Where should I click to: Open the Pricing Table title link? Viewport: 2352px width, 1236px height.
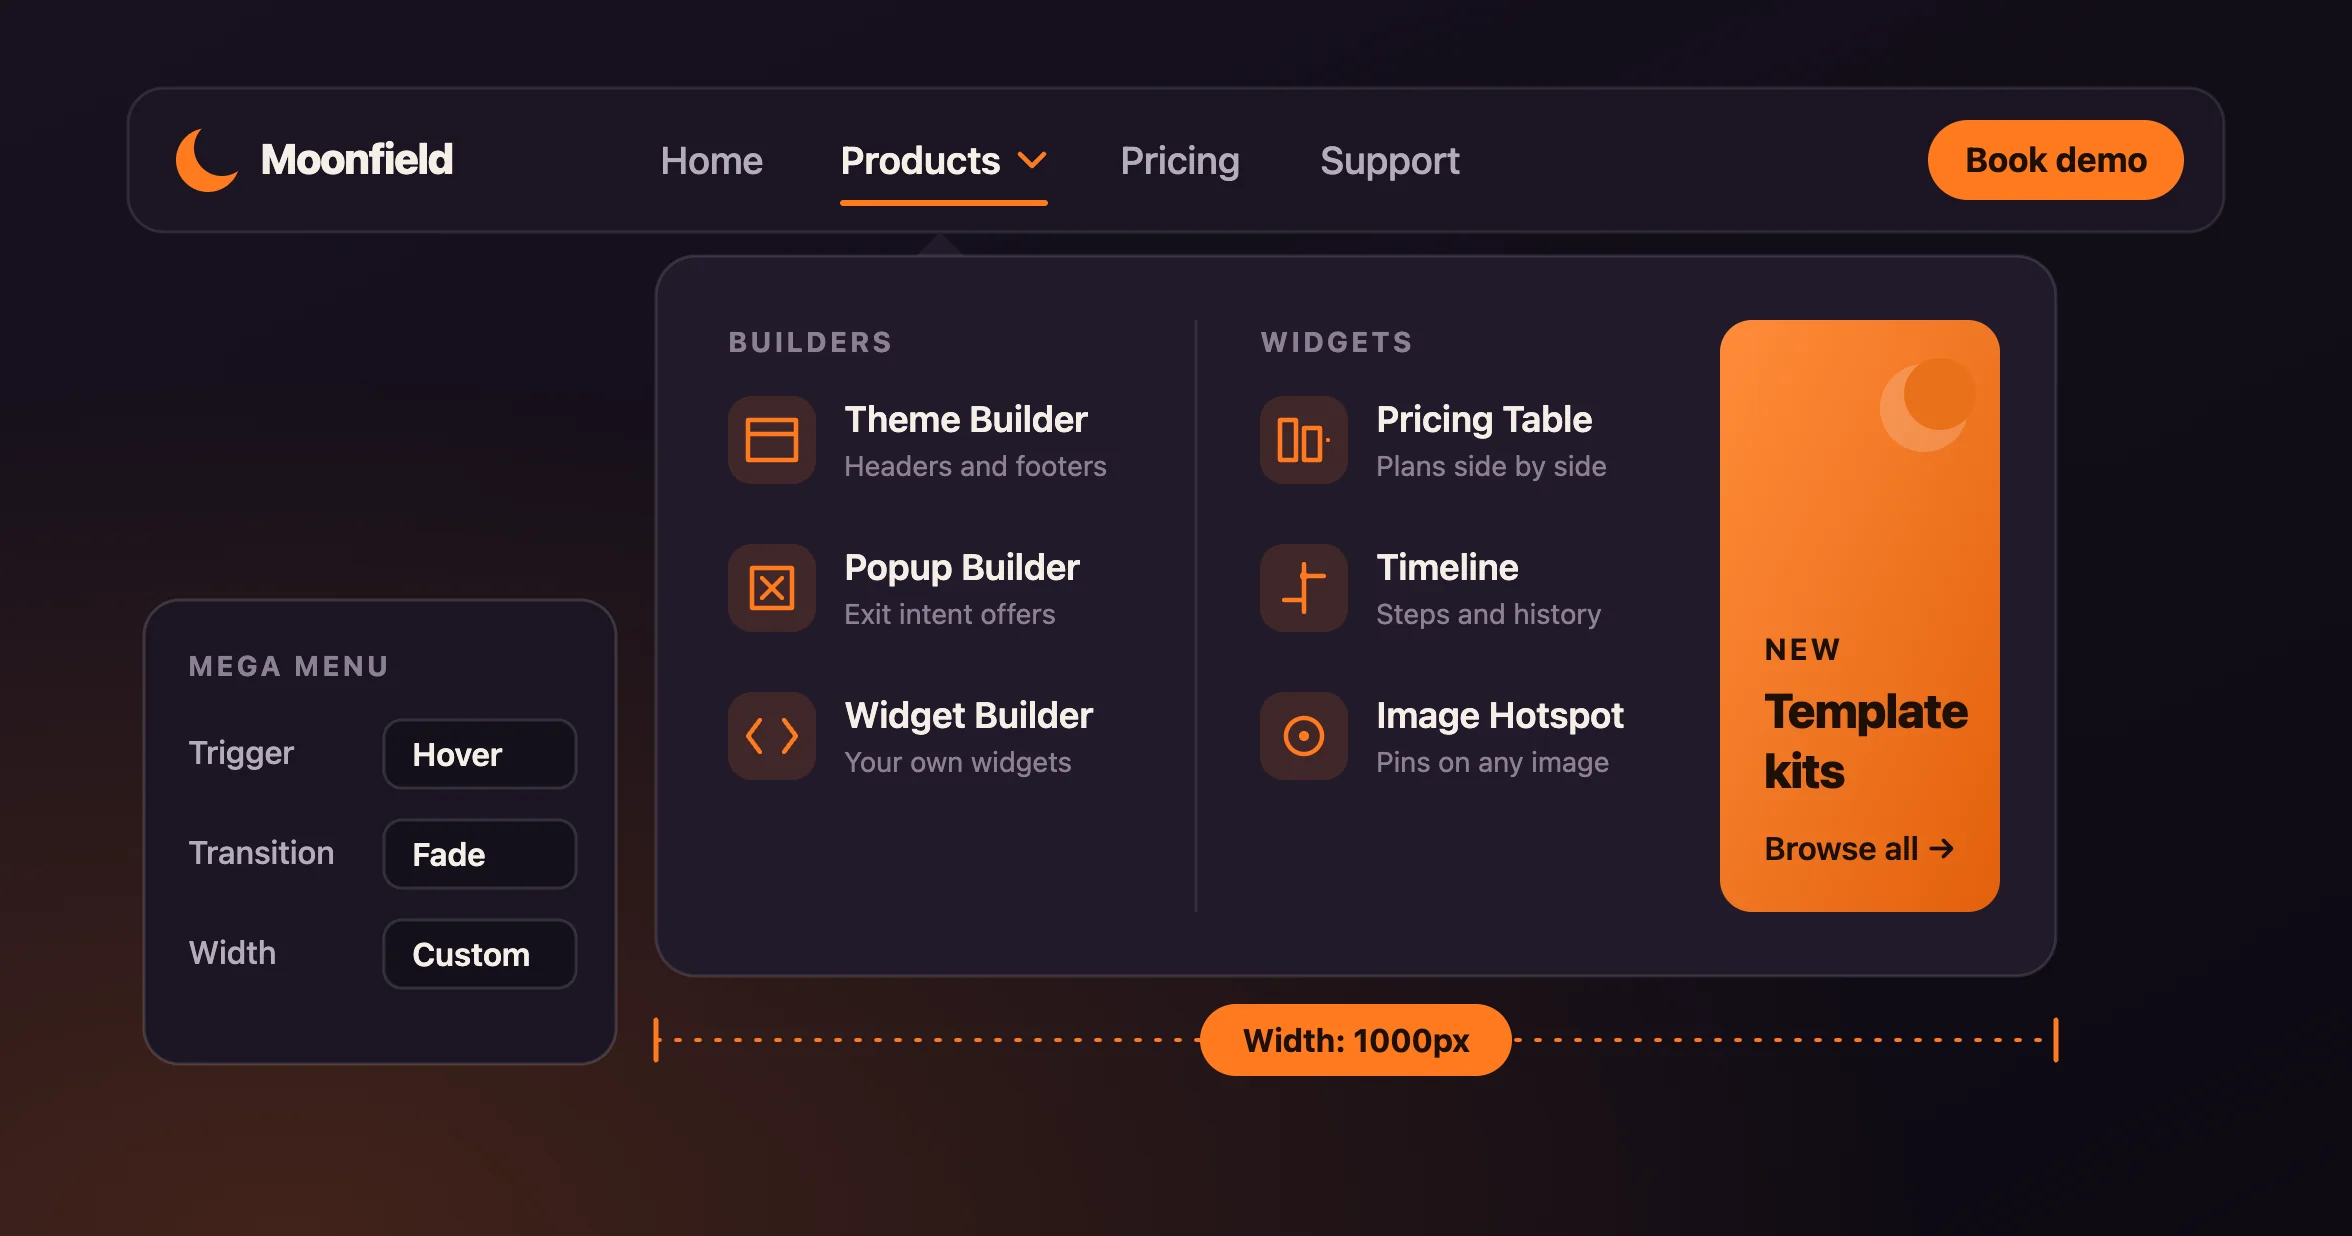1484,419
